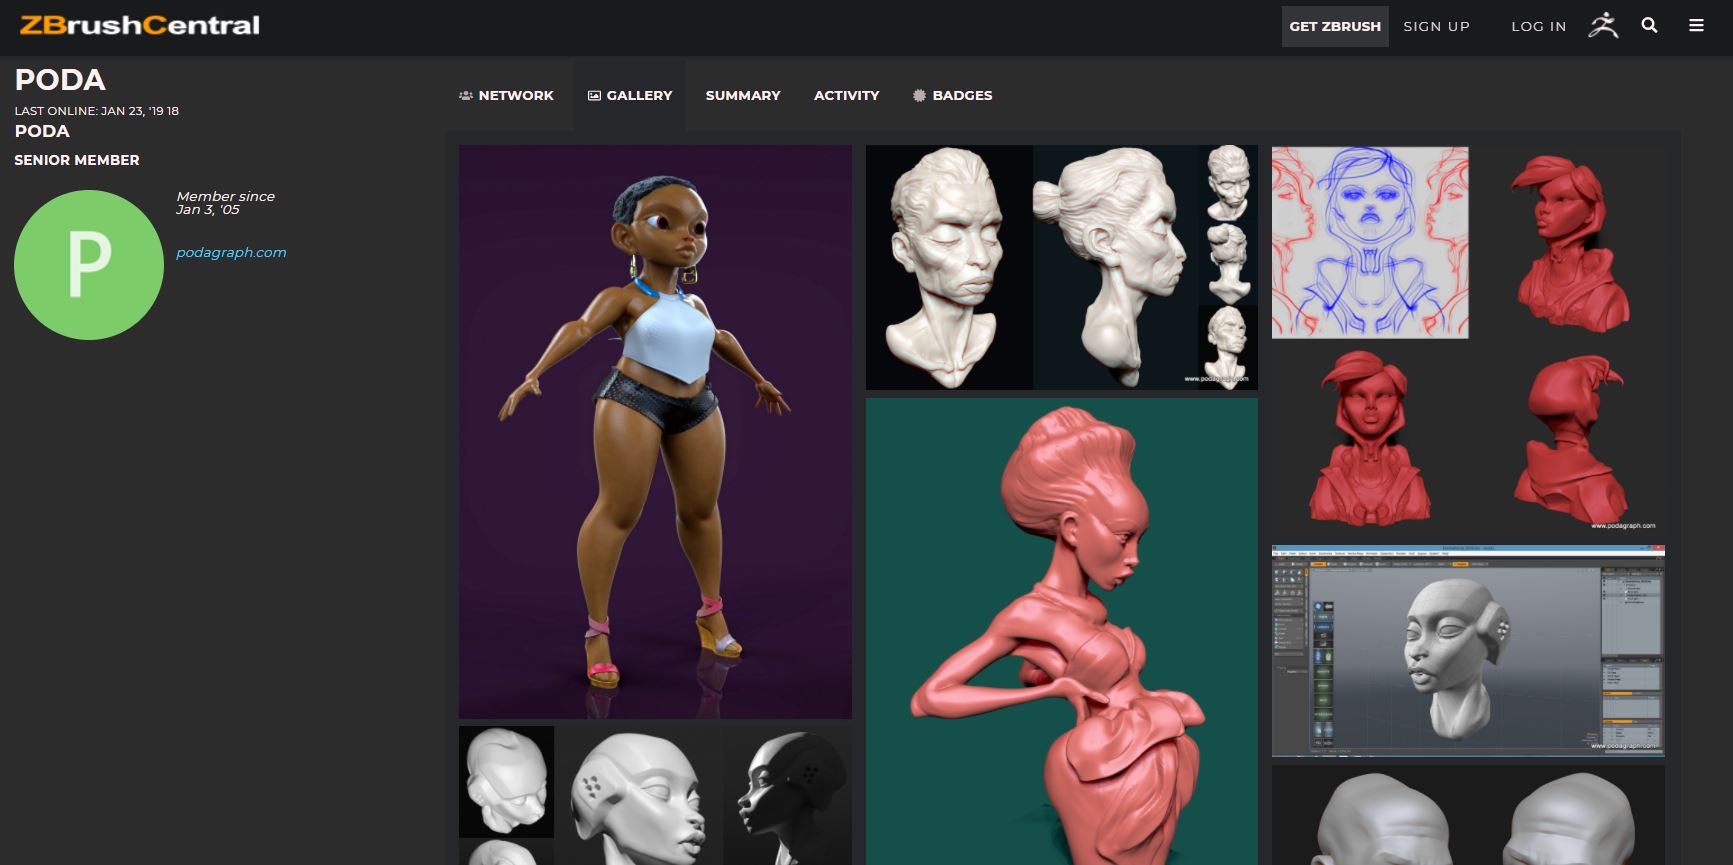Open the search magnifier icon

(1649, 26)
